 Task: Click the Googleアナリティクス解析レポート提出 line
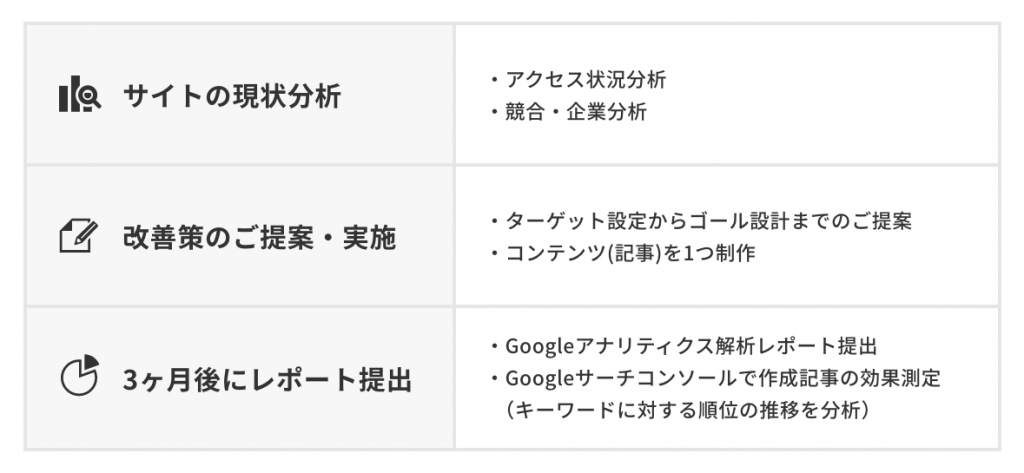tap(691, 347)
